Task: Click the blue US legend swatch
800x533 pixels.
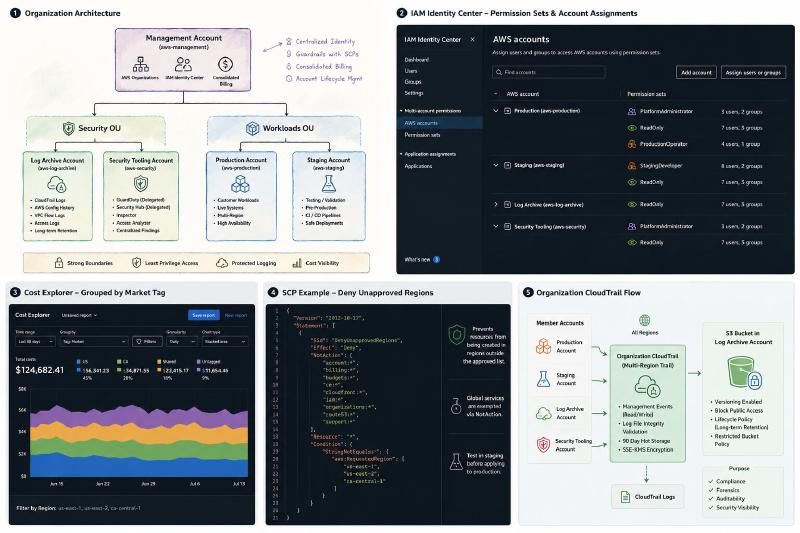Action: click(78, 362)
